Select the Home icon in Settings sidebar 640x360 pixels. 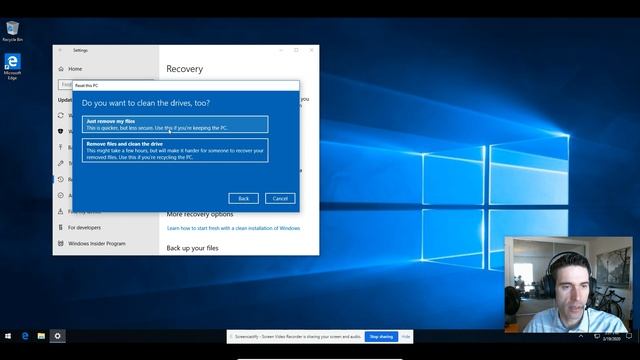61,69
